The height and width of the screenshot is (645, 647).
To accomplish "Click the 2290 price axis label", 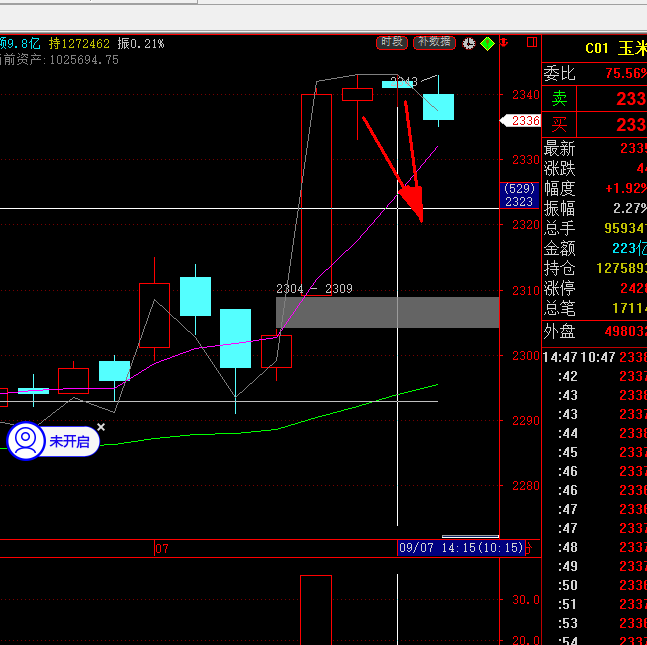I will point(526,421).
